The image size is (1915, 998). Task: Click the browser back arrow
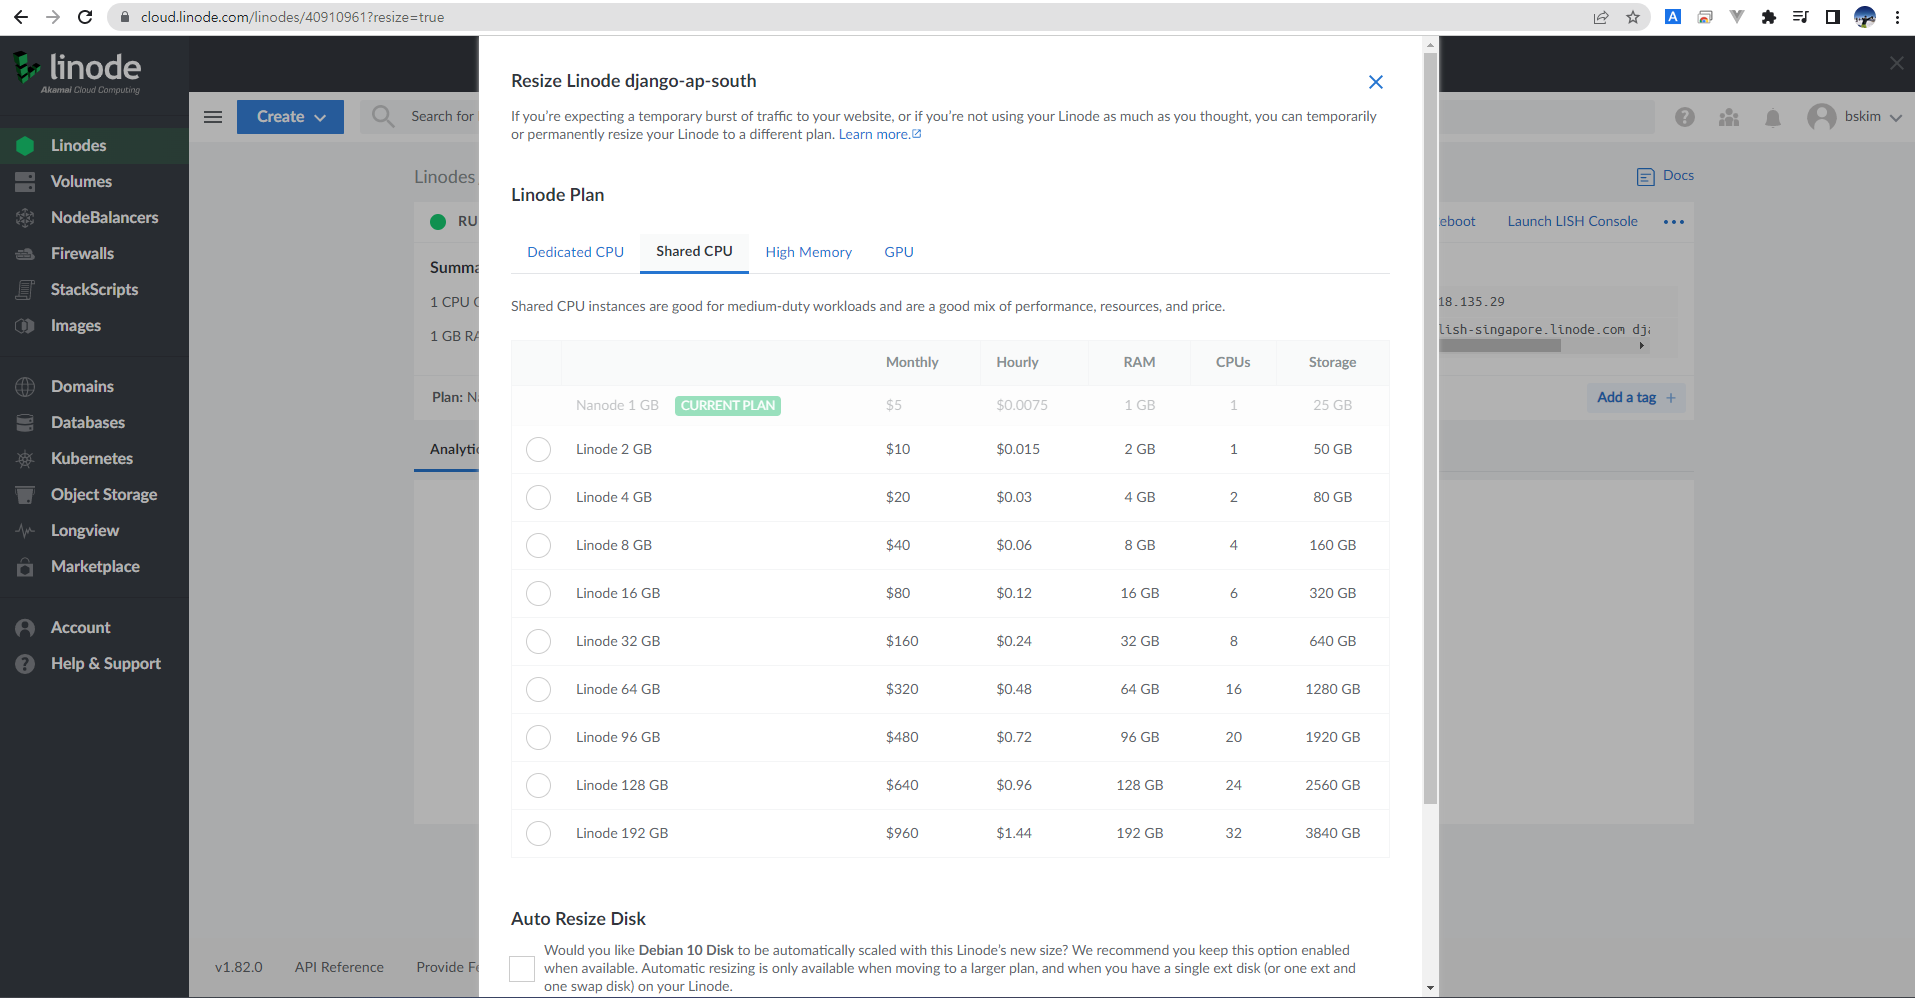pos(20,17)
